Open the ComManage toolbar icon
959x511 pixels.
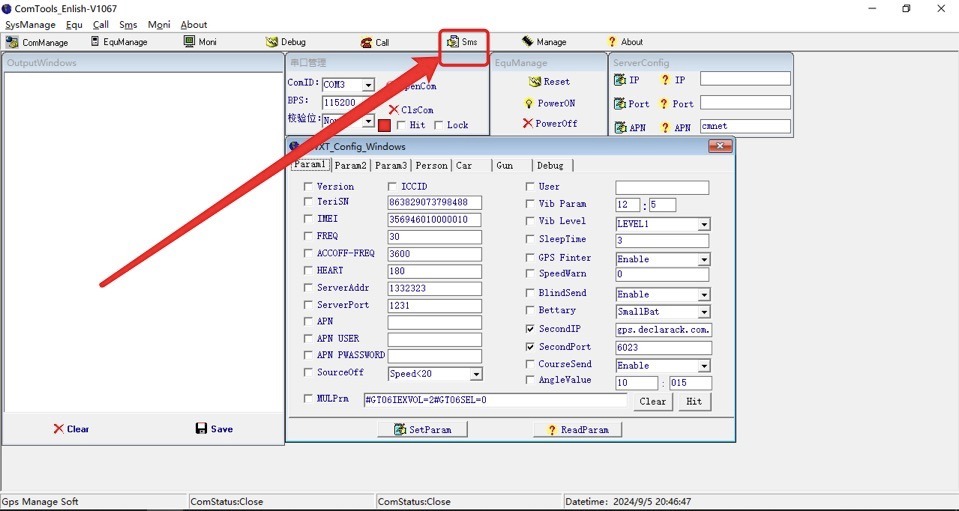pyautogui.click(x=13, y=42)
